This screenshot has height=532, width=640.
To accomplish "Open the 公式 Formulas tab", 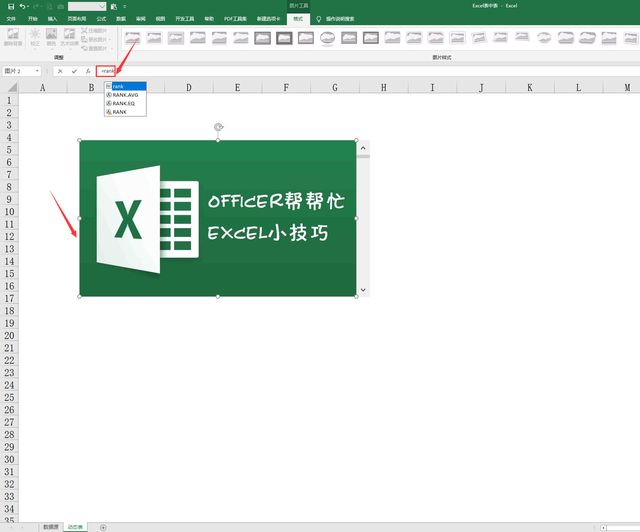I will 101,19.
